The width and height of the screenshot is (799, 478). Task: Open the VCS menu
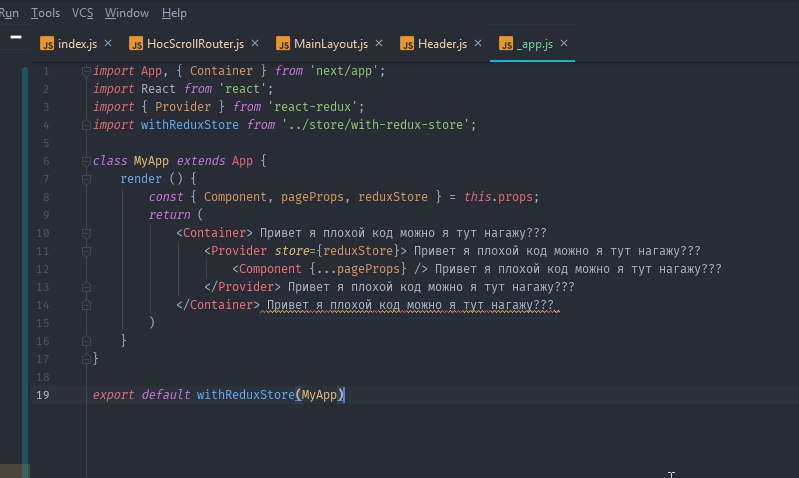pos(83,13)
